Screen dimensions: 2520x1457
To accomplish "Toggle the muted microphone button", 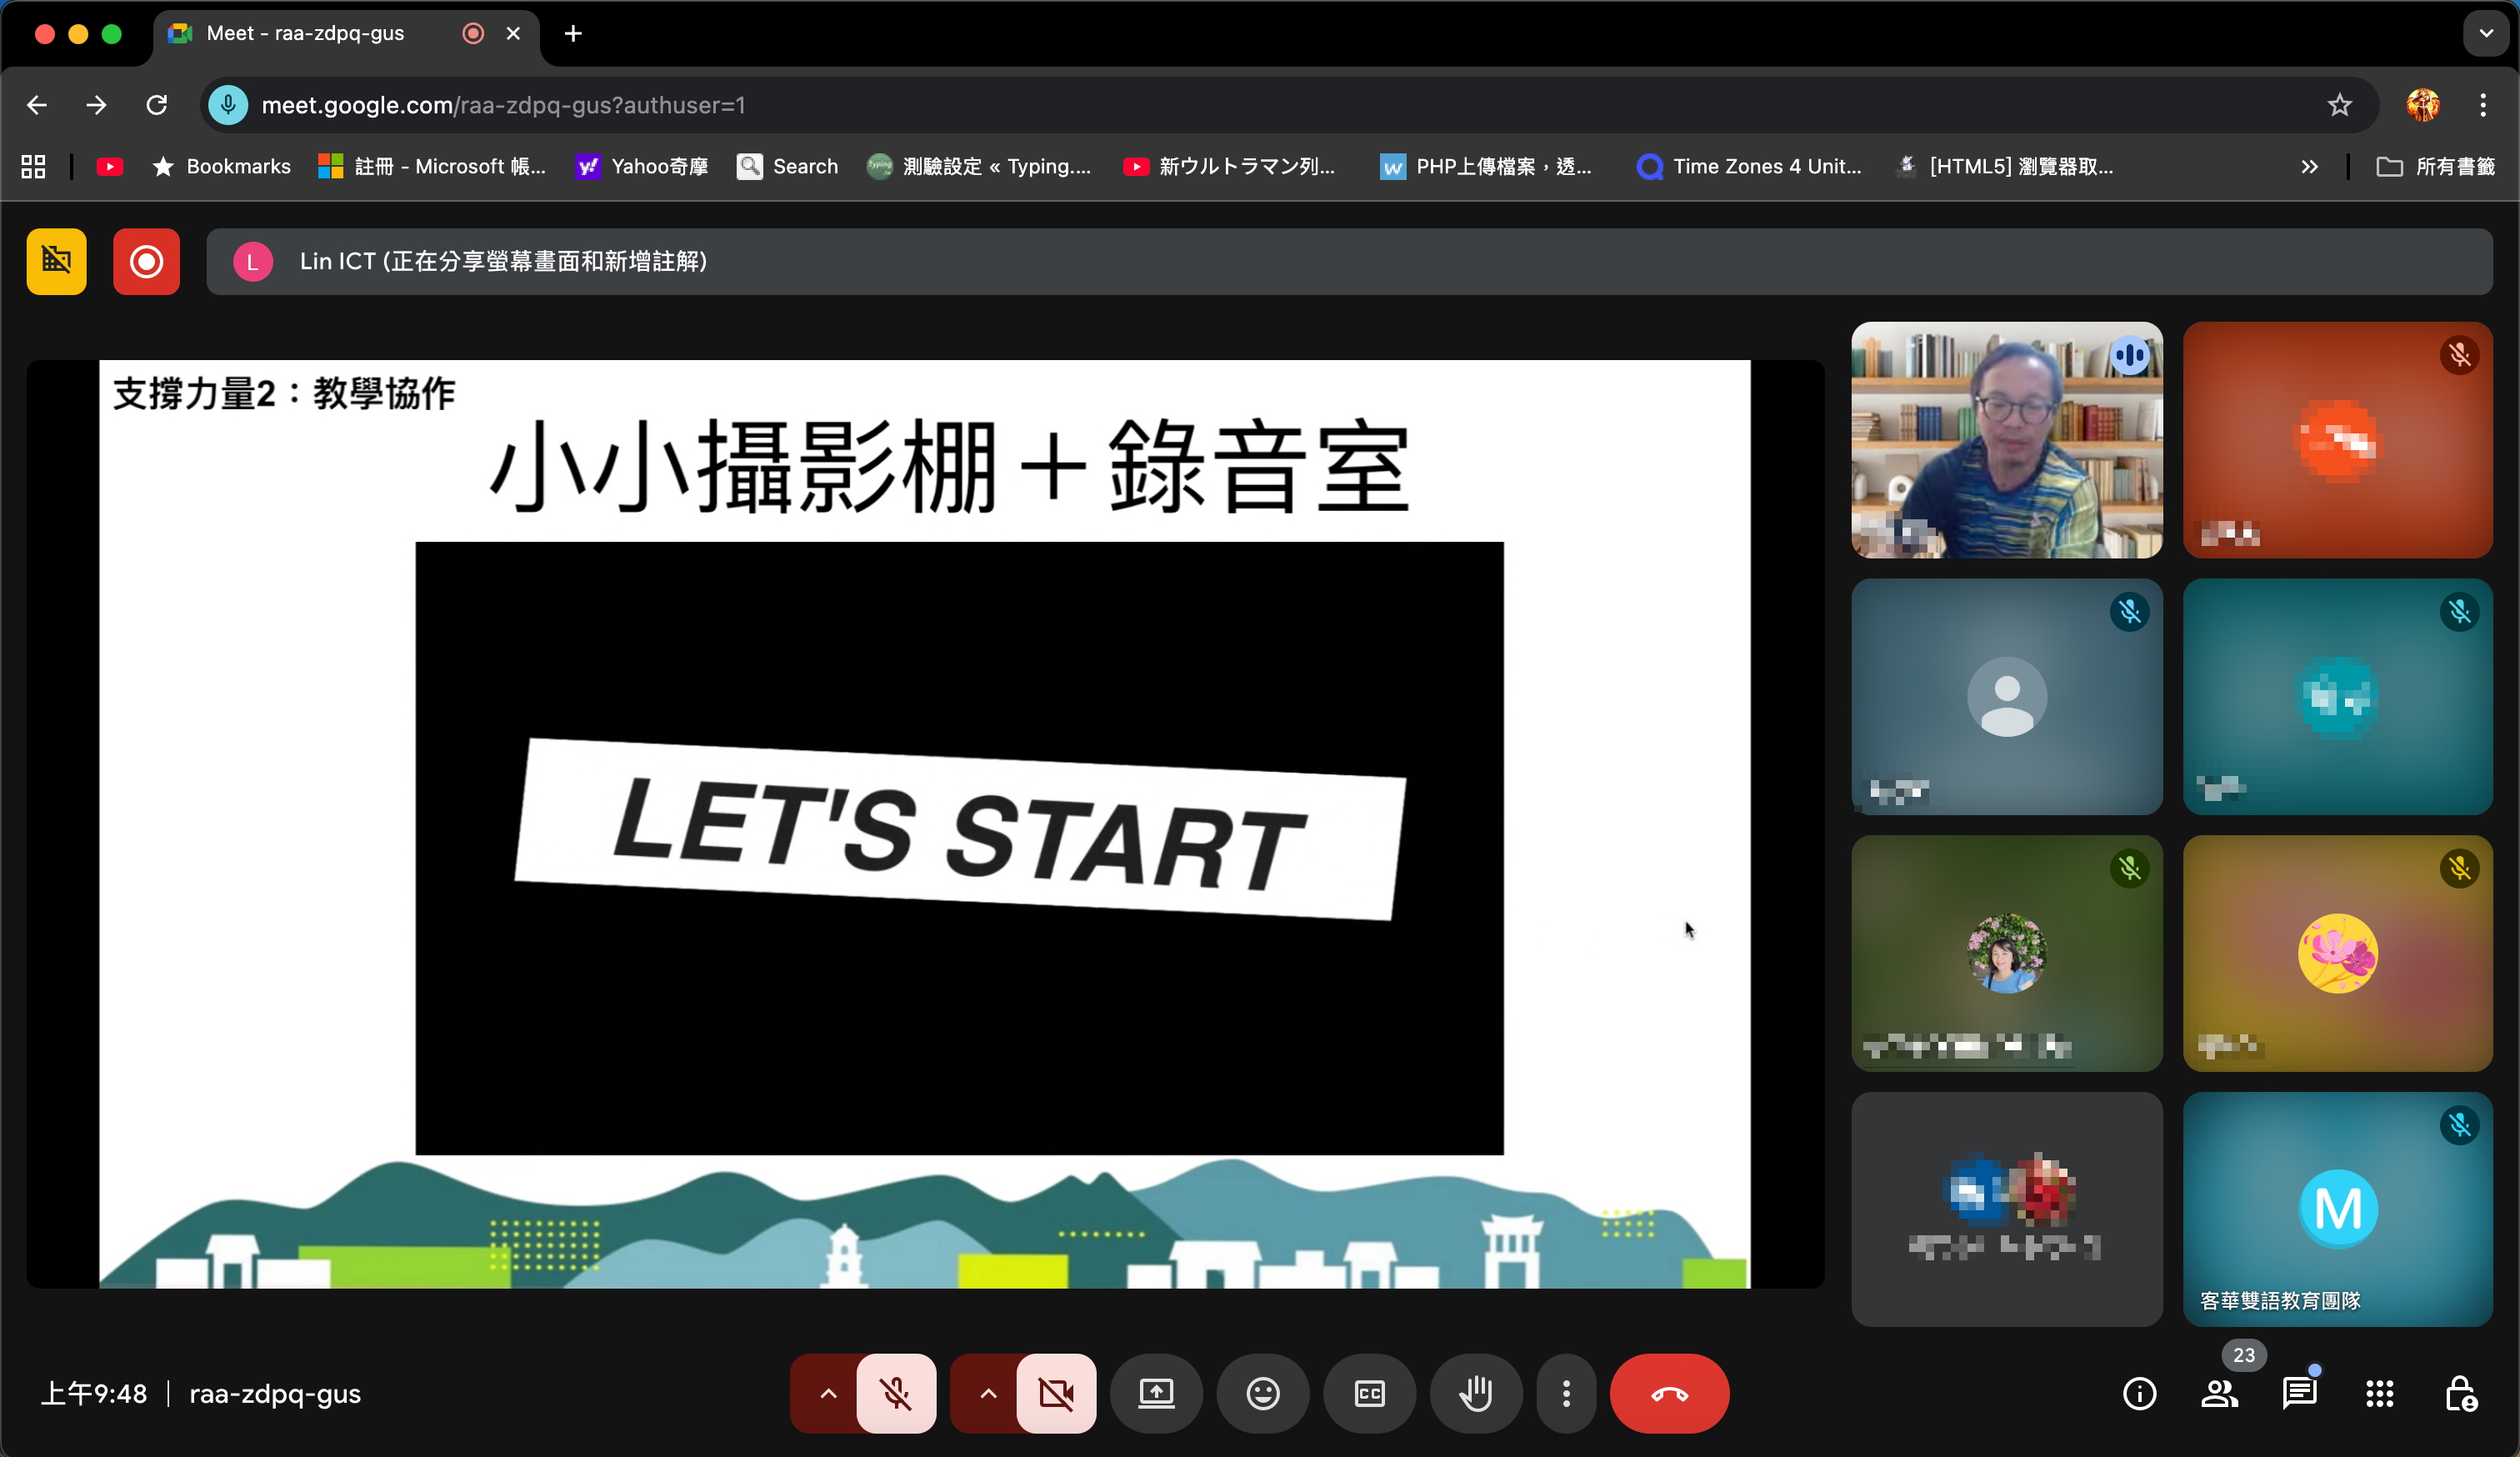I will (896, 1393).
